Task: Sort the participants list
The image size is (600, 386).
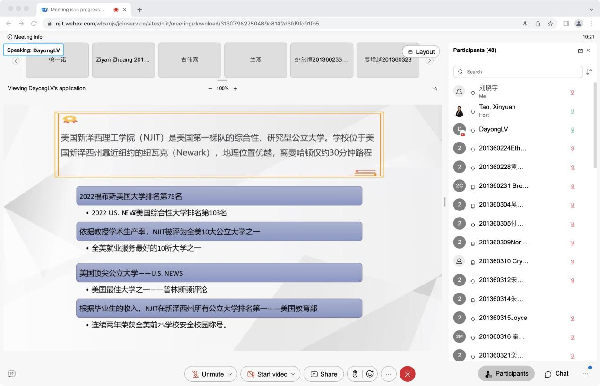Action: (589, 72)
